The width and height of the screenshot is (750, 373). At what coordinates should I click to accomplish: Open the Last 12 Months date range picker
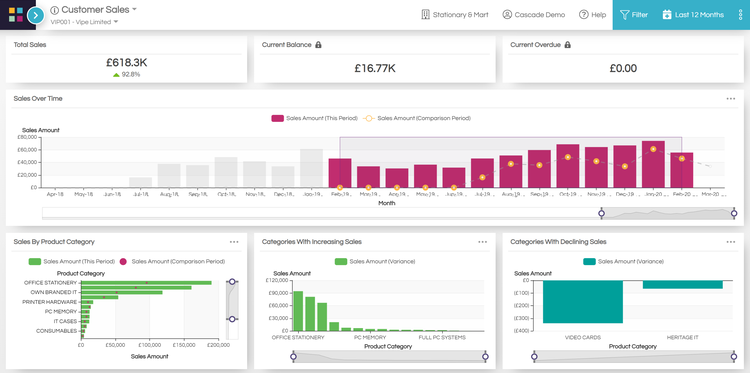click(x=698, y=15)
